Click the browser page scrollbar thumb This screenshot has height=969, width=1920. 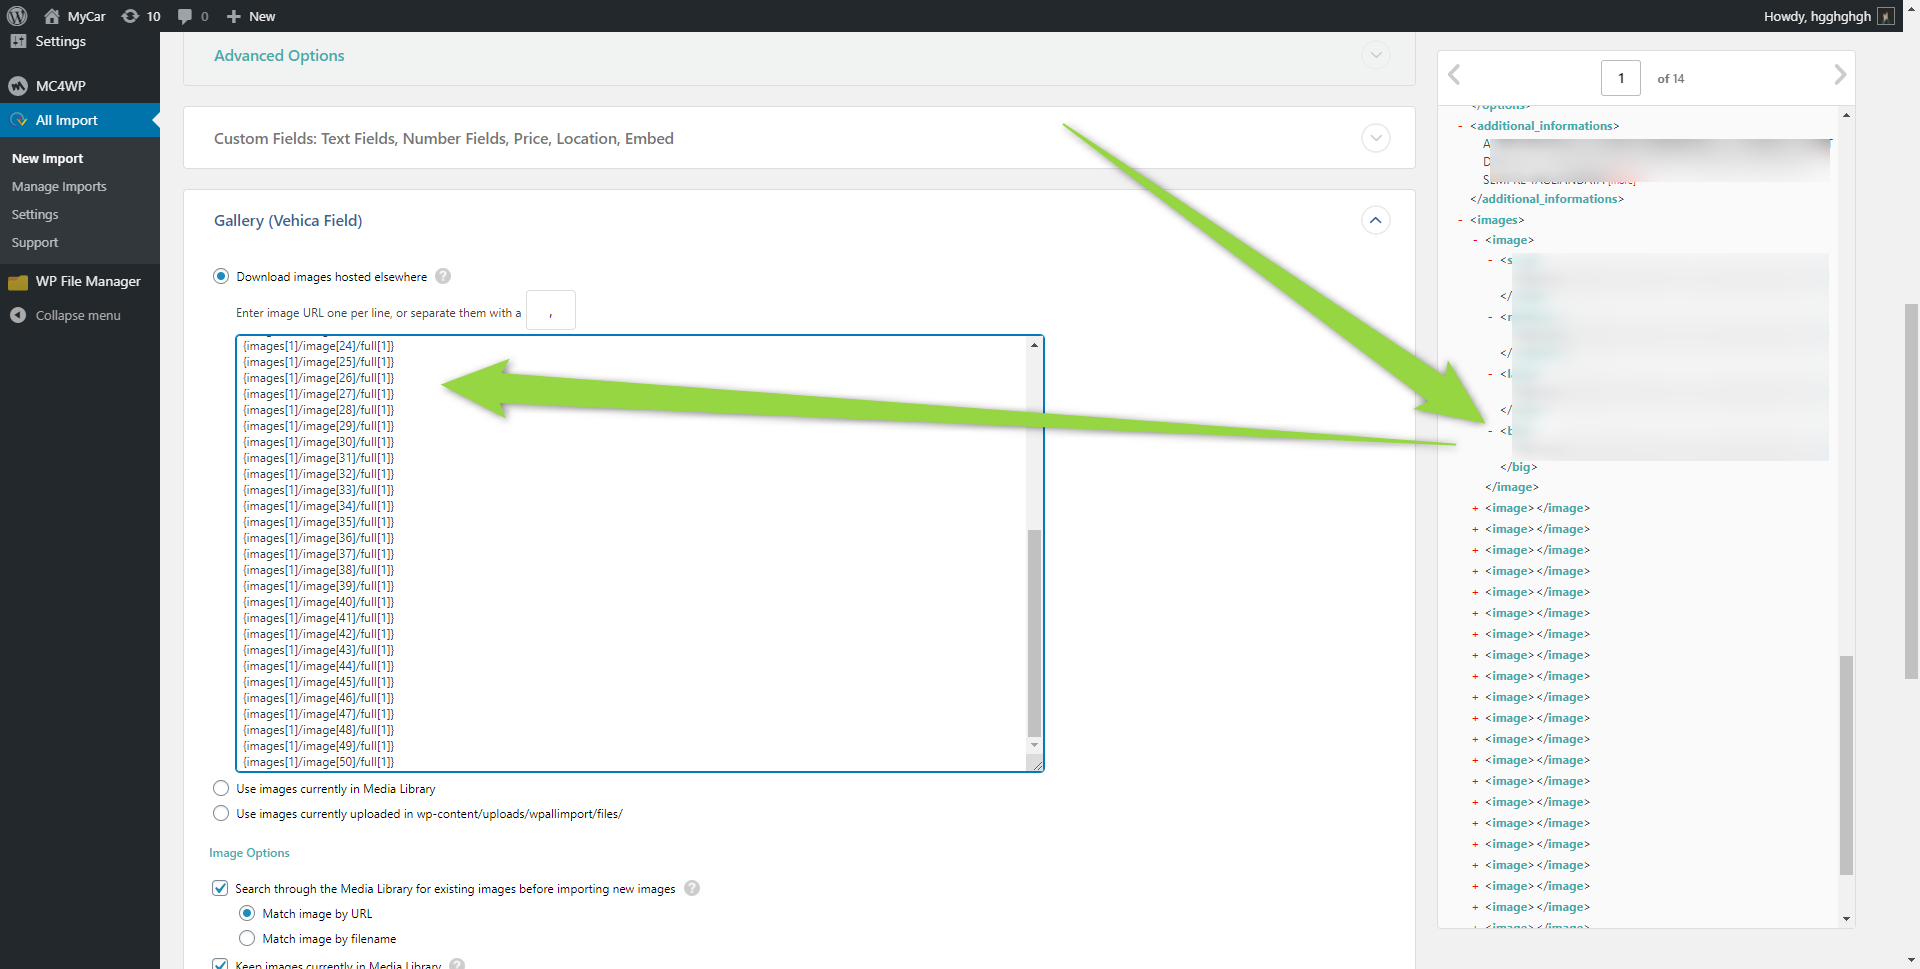(x=1911, y=492)
